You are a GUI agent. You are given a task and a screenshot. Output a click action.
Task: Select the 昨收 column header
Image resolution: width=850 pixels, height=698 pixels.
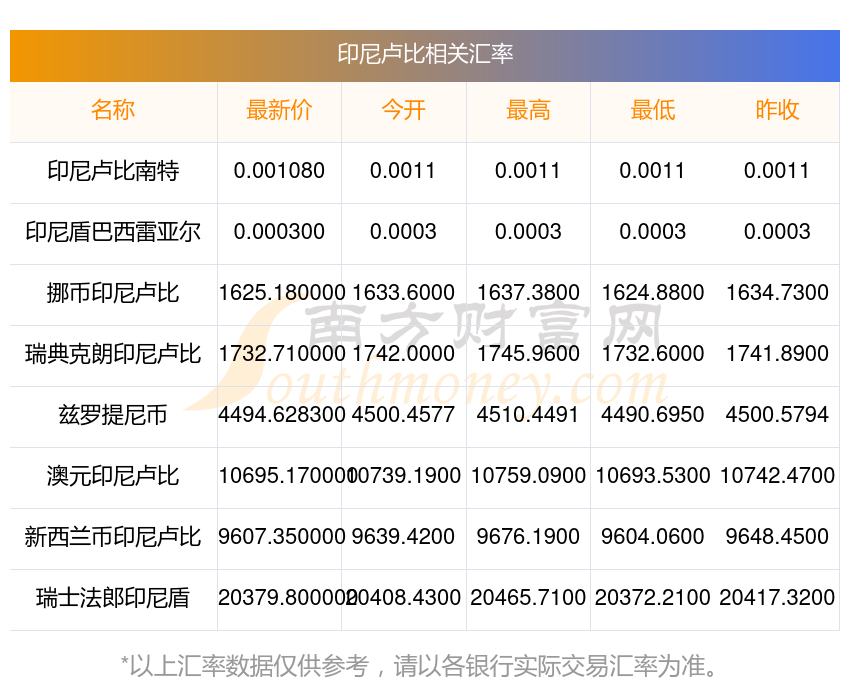pos(777,110)
